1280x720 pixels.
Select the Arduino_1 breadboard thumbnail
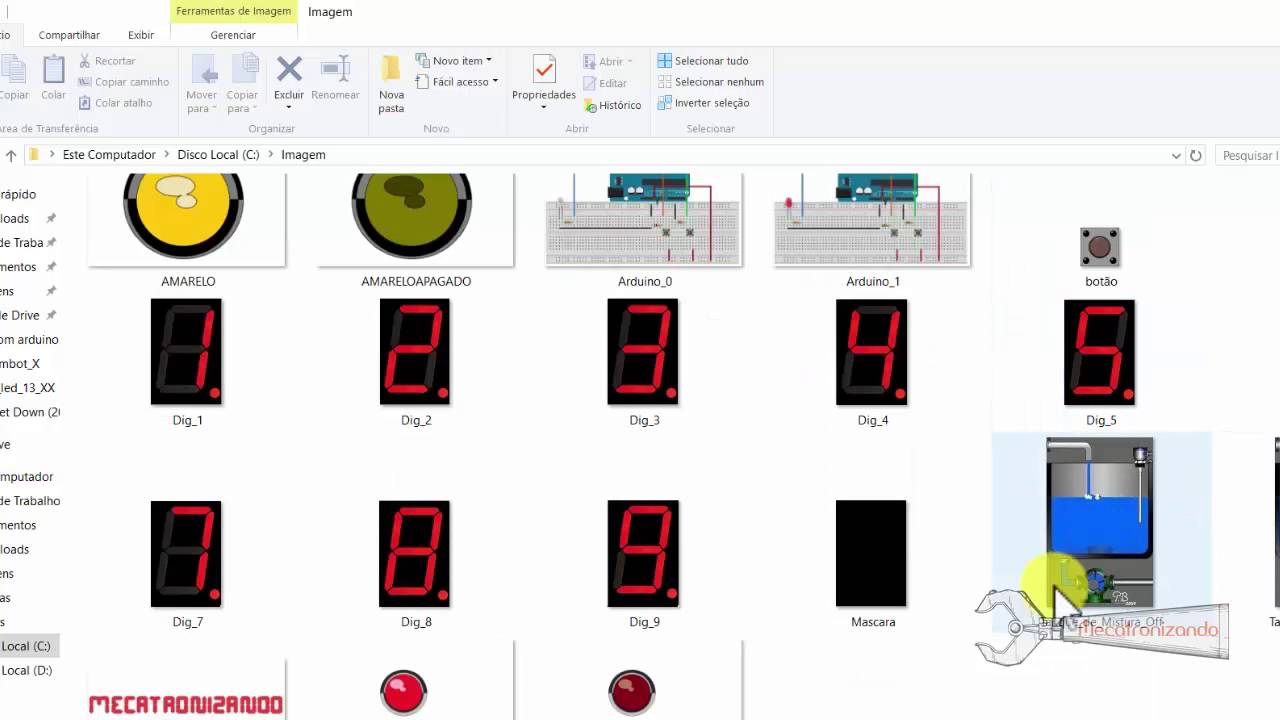click(x=872, y=219)
